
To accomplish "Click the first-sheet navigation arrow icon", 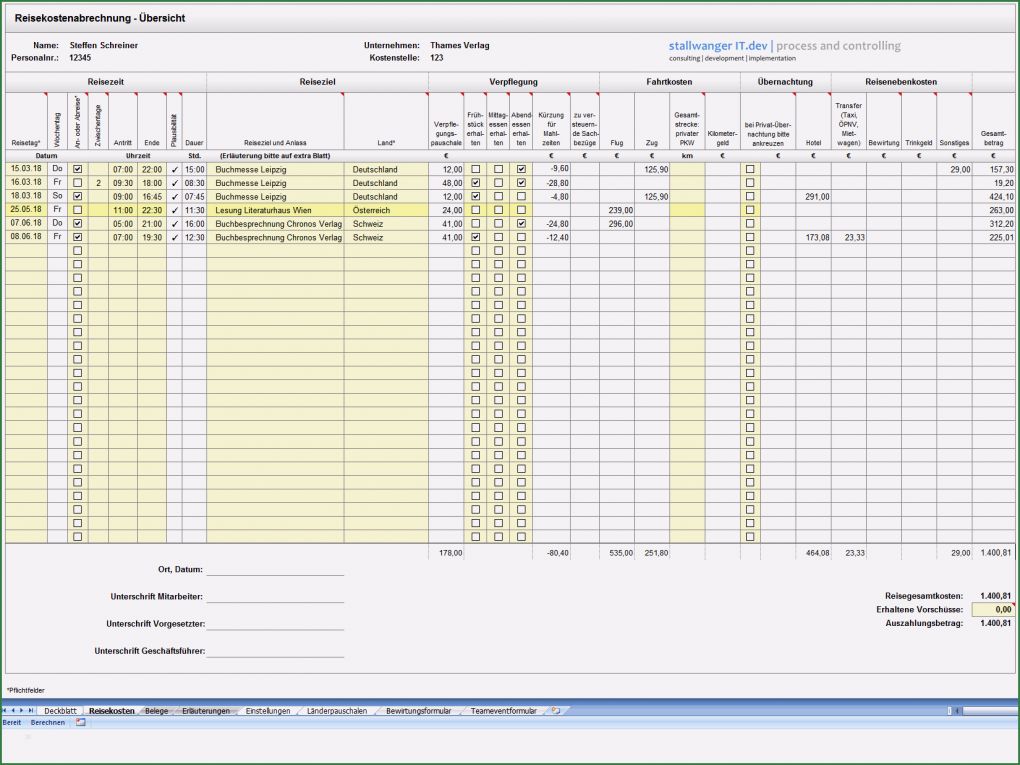I will click(6, 710).
